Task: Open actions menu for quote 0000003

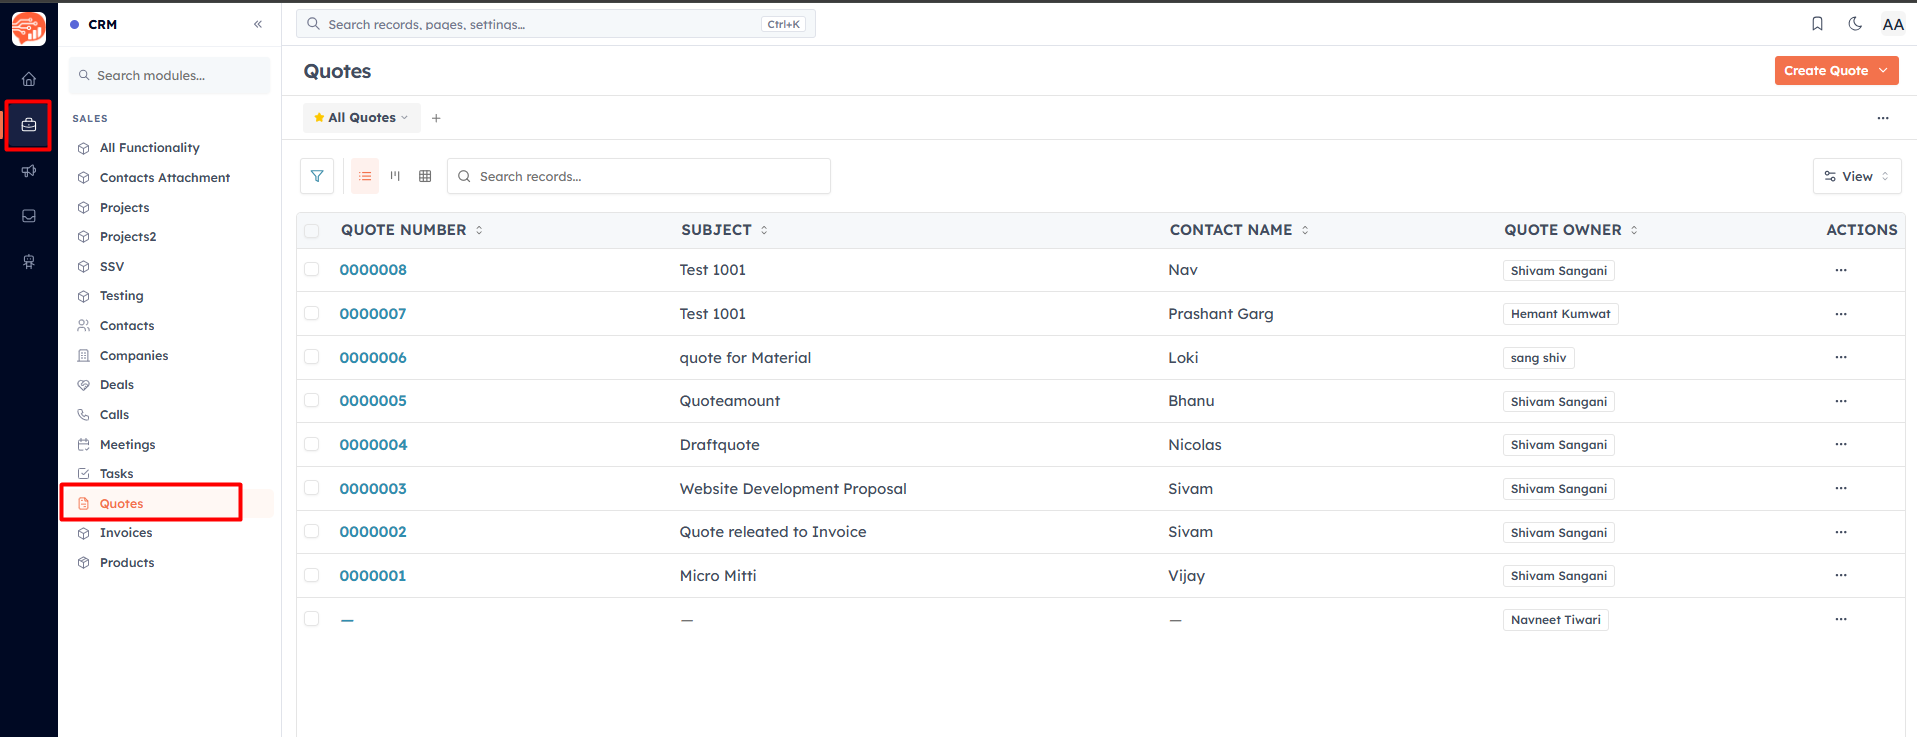Action: point(1841,488)
